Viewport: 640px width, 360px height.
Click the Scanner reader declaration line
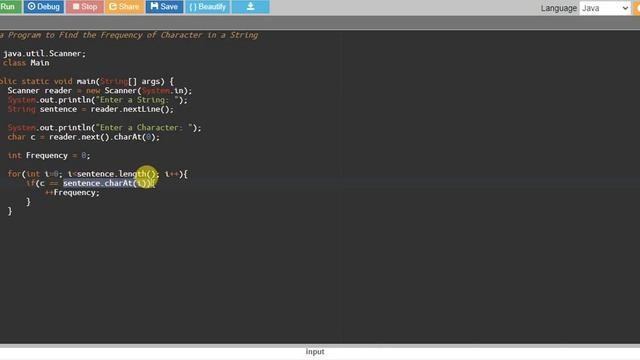click(x=99, y=91)
